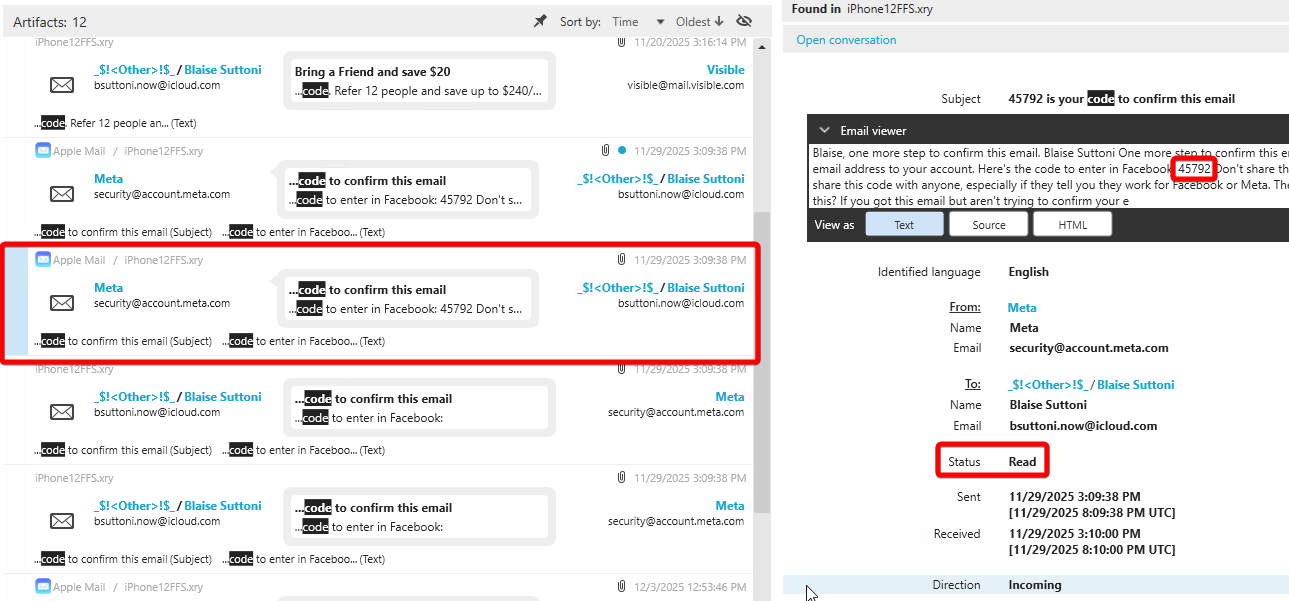Click the blue unread dot indicator
This screenshot has height=601, width=1289.
pos(622,151)
